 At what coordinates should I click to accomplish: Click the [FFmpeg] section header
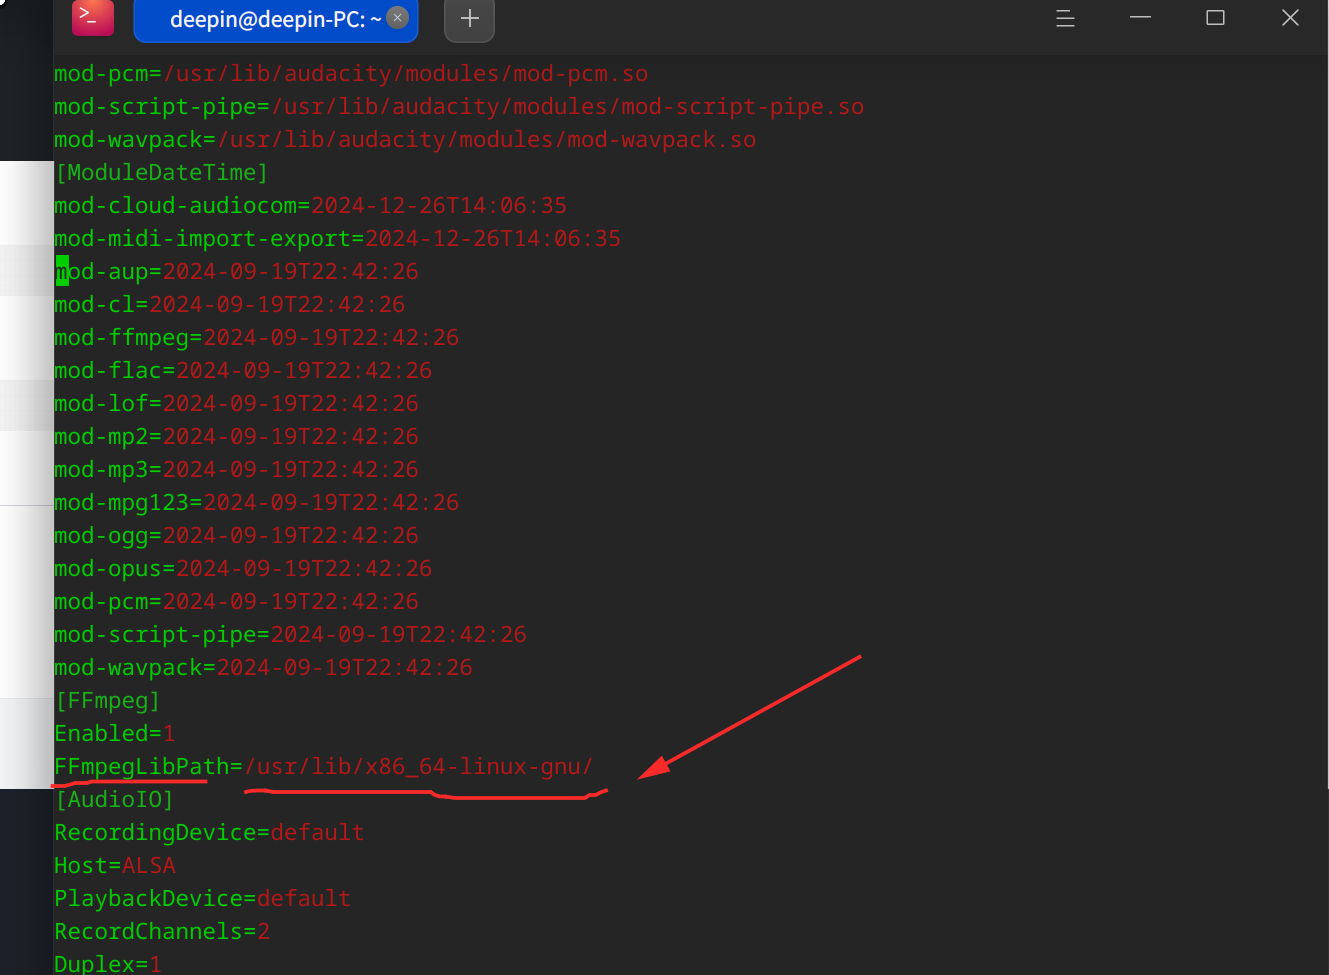pyautogui.click(x=107, y=700)
